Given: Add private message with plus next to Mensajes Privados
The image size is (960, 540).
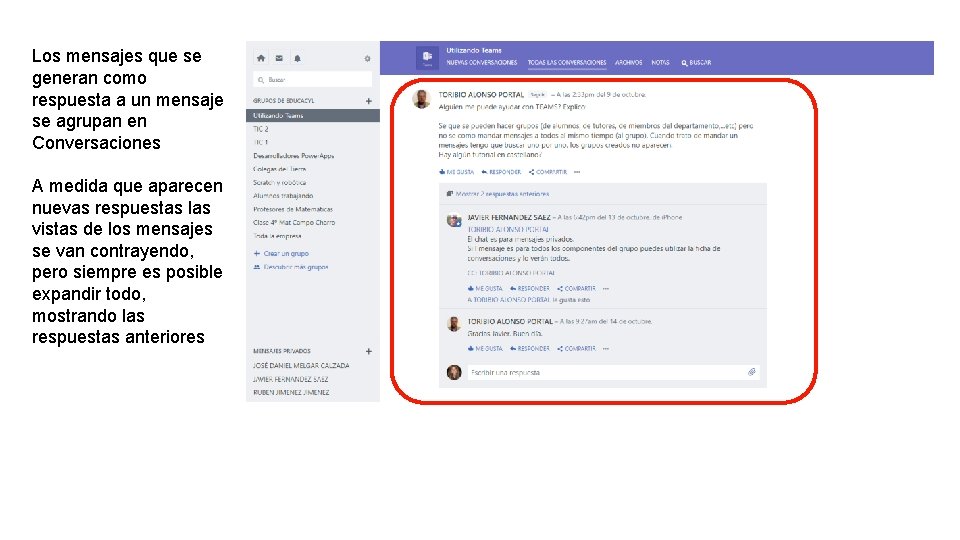Looking at the screenshot, I should point(369,351).
